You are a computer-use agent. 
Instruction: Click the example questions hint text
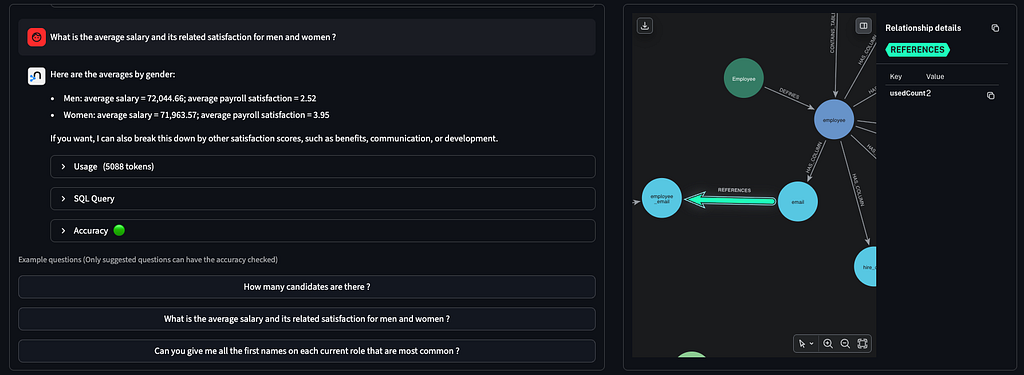148,260
